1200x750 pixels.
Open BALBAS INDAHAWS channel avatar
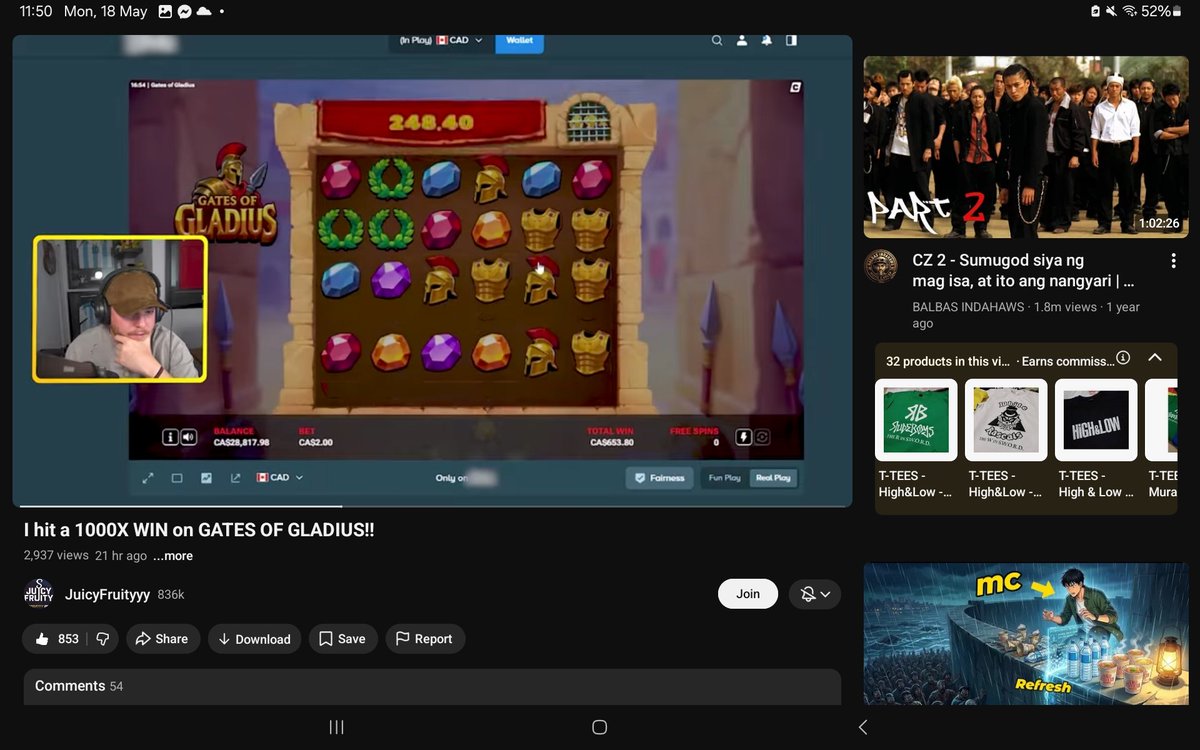click(881, 266)
